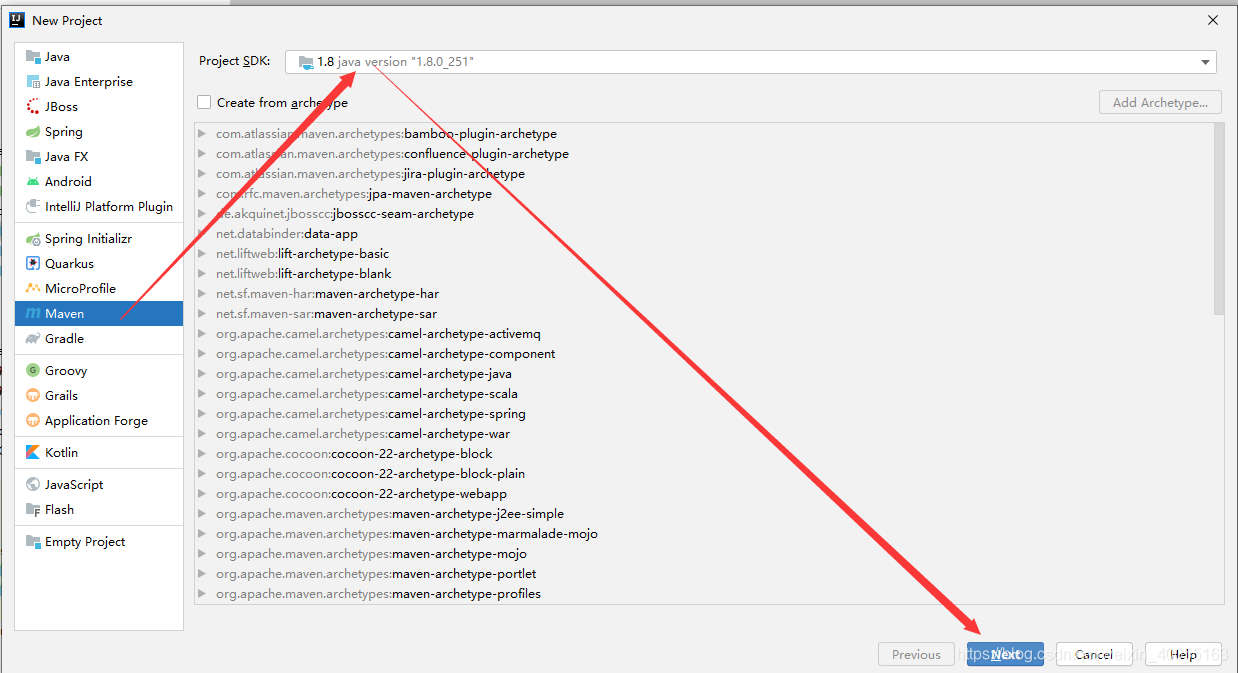Viewport: 1238px width, 673px height.
Task: Choose the Quarkus icon
Action: pos(33,264)
